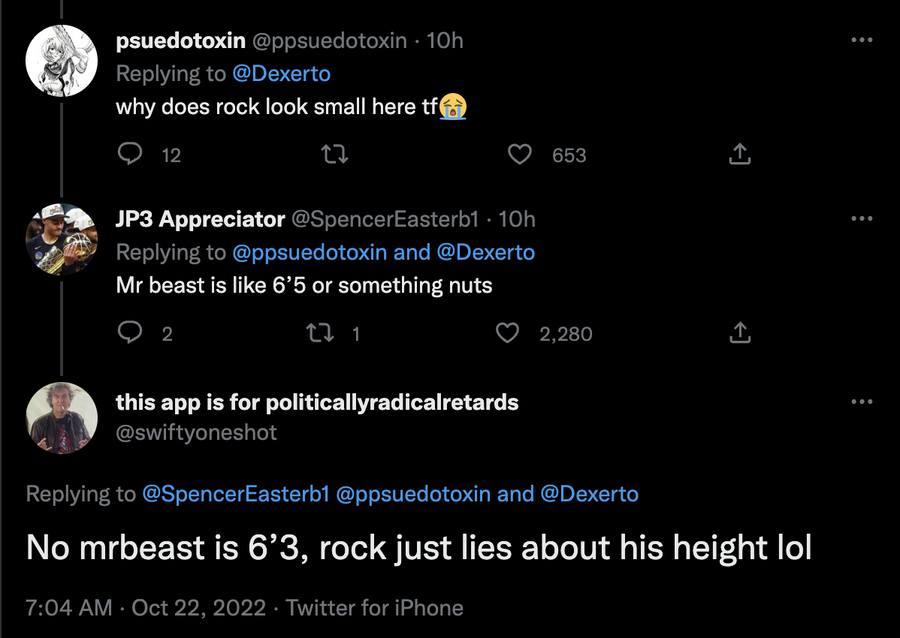Open the @swiftyoneshot handle
Viewport: 900px width, 638px height.
point(196,432)
